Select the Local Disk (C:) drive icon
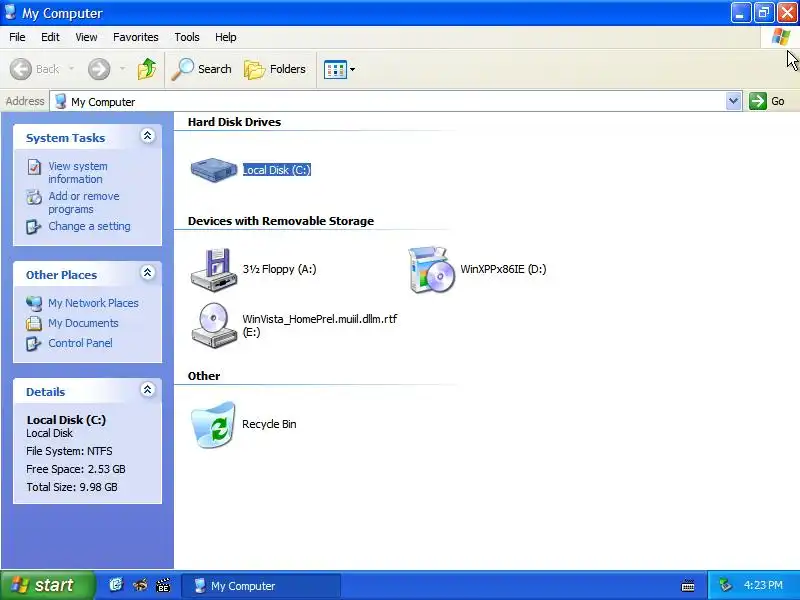The image size is (800, 600). 214,170
